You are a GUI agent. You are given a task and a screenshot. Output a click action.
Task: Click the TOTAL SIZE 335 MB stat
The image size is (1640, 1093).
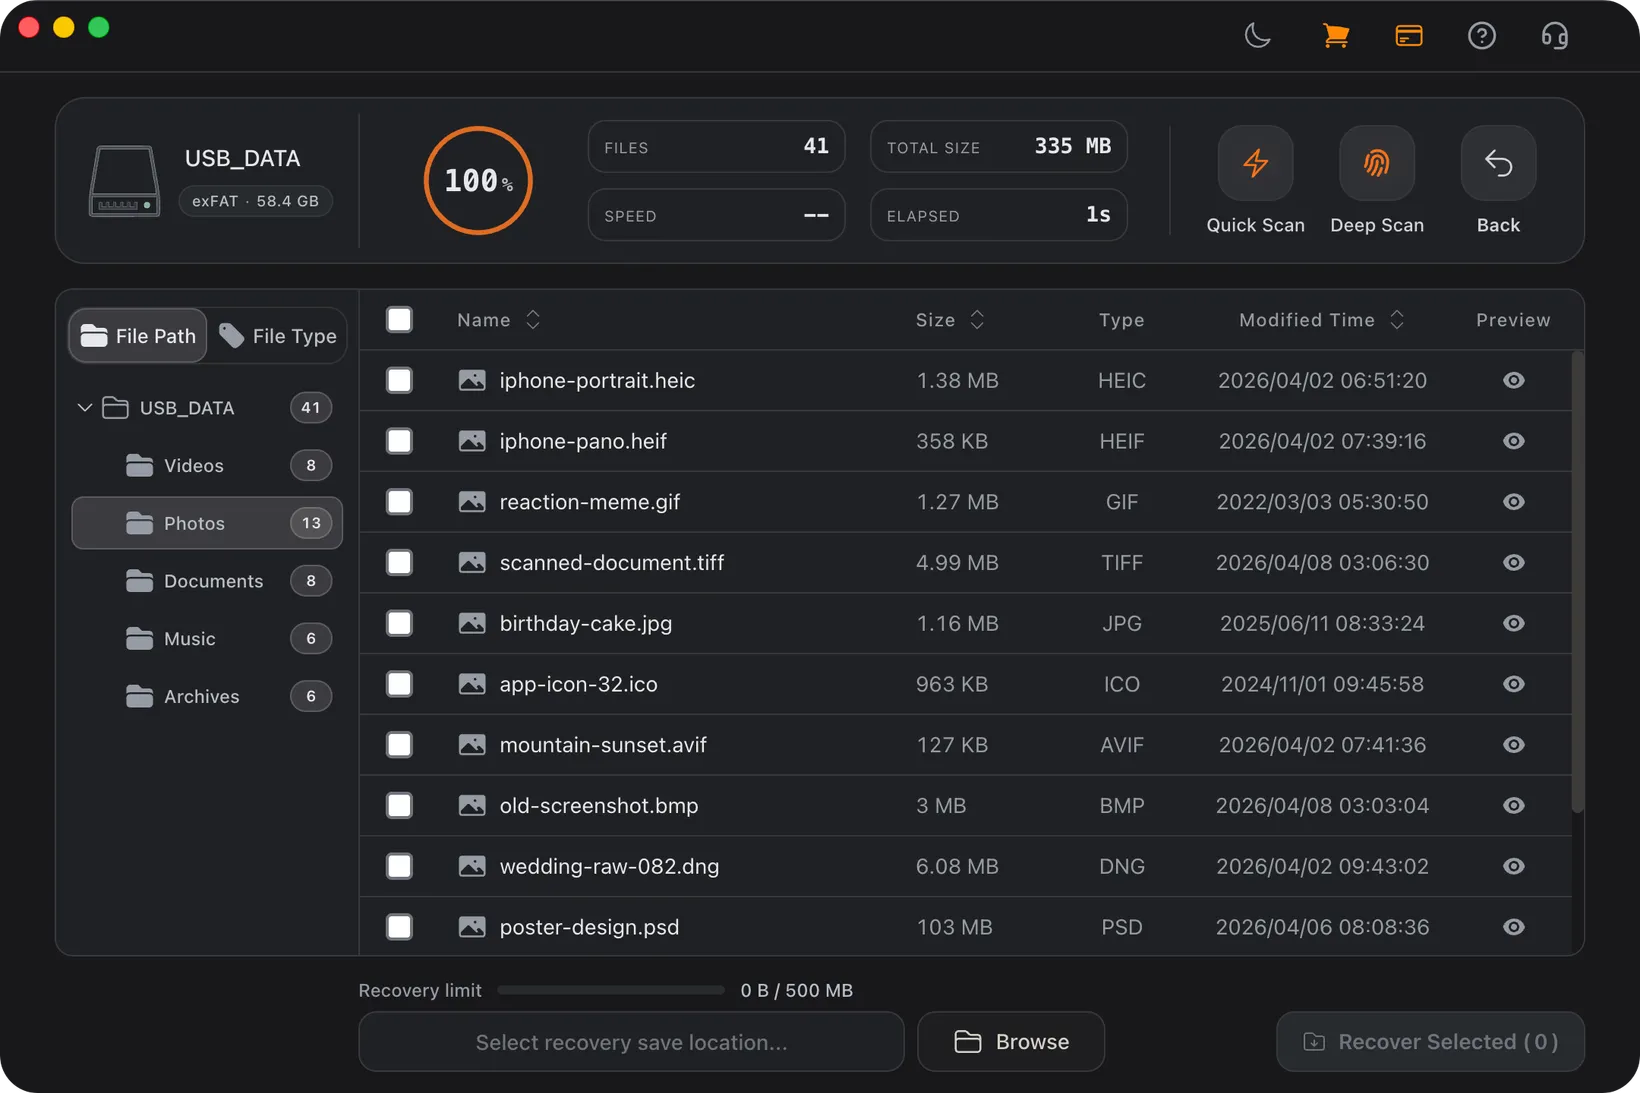pos(999,147)
